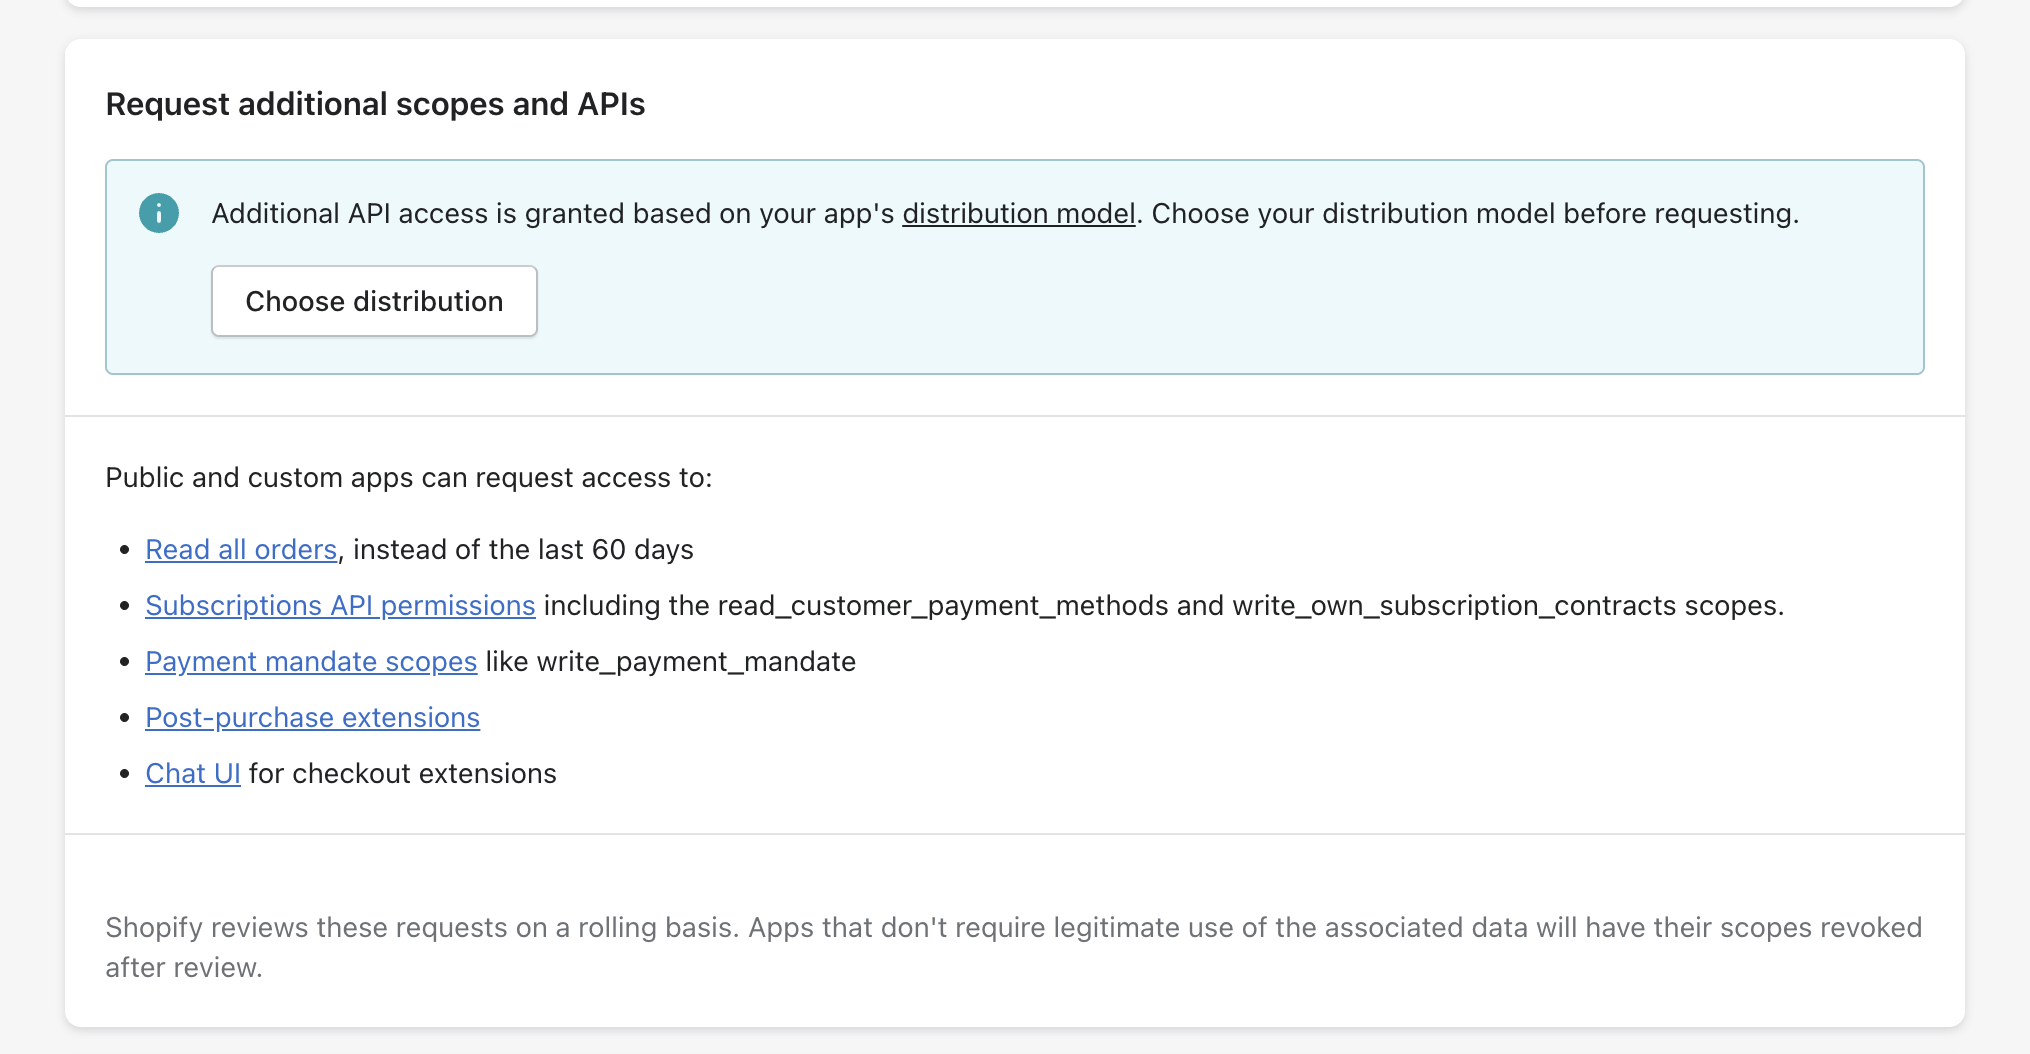The height and width of the screenshot is (1054, 2030).
Task: Click the bullet before Chat UI
Action: pyautogui.click(x=125, y=773)
